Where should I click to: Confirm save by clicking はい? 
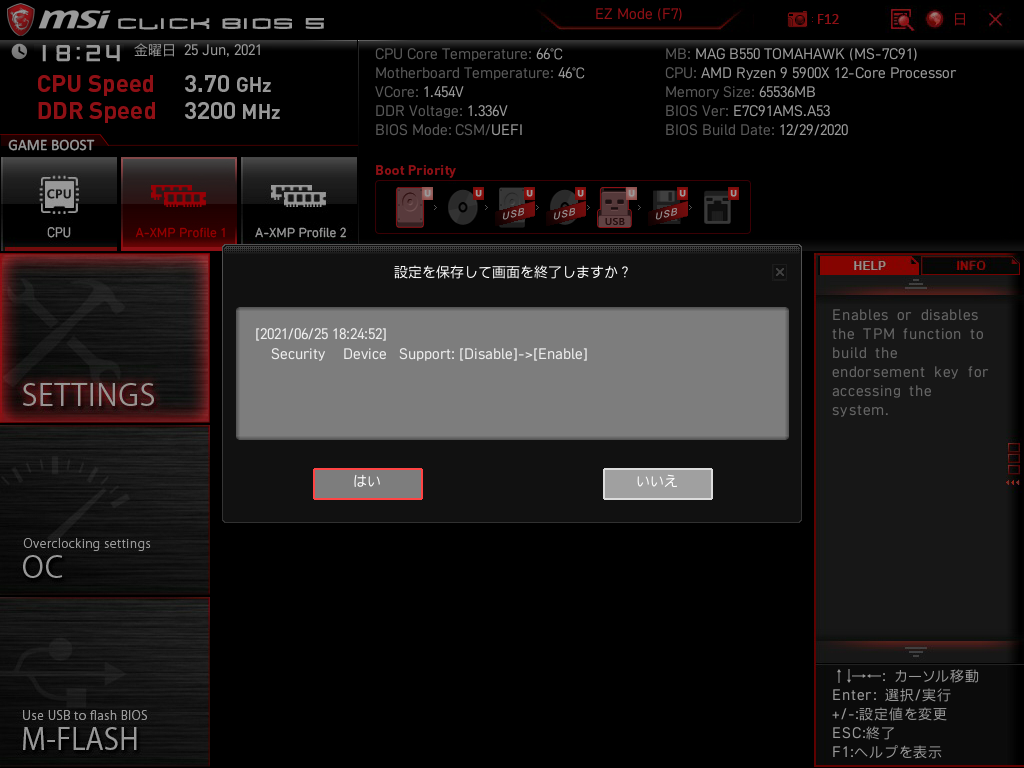[x=368, y=483]
